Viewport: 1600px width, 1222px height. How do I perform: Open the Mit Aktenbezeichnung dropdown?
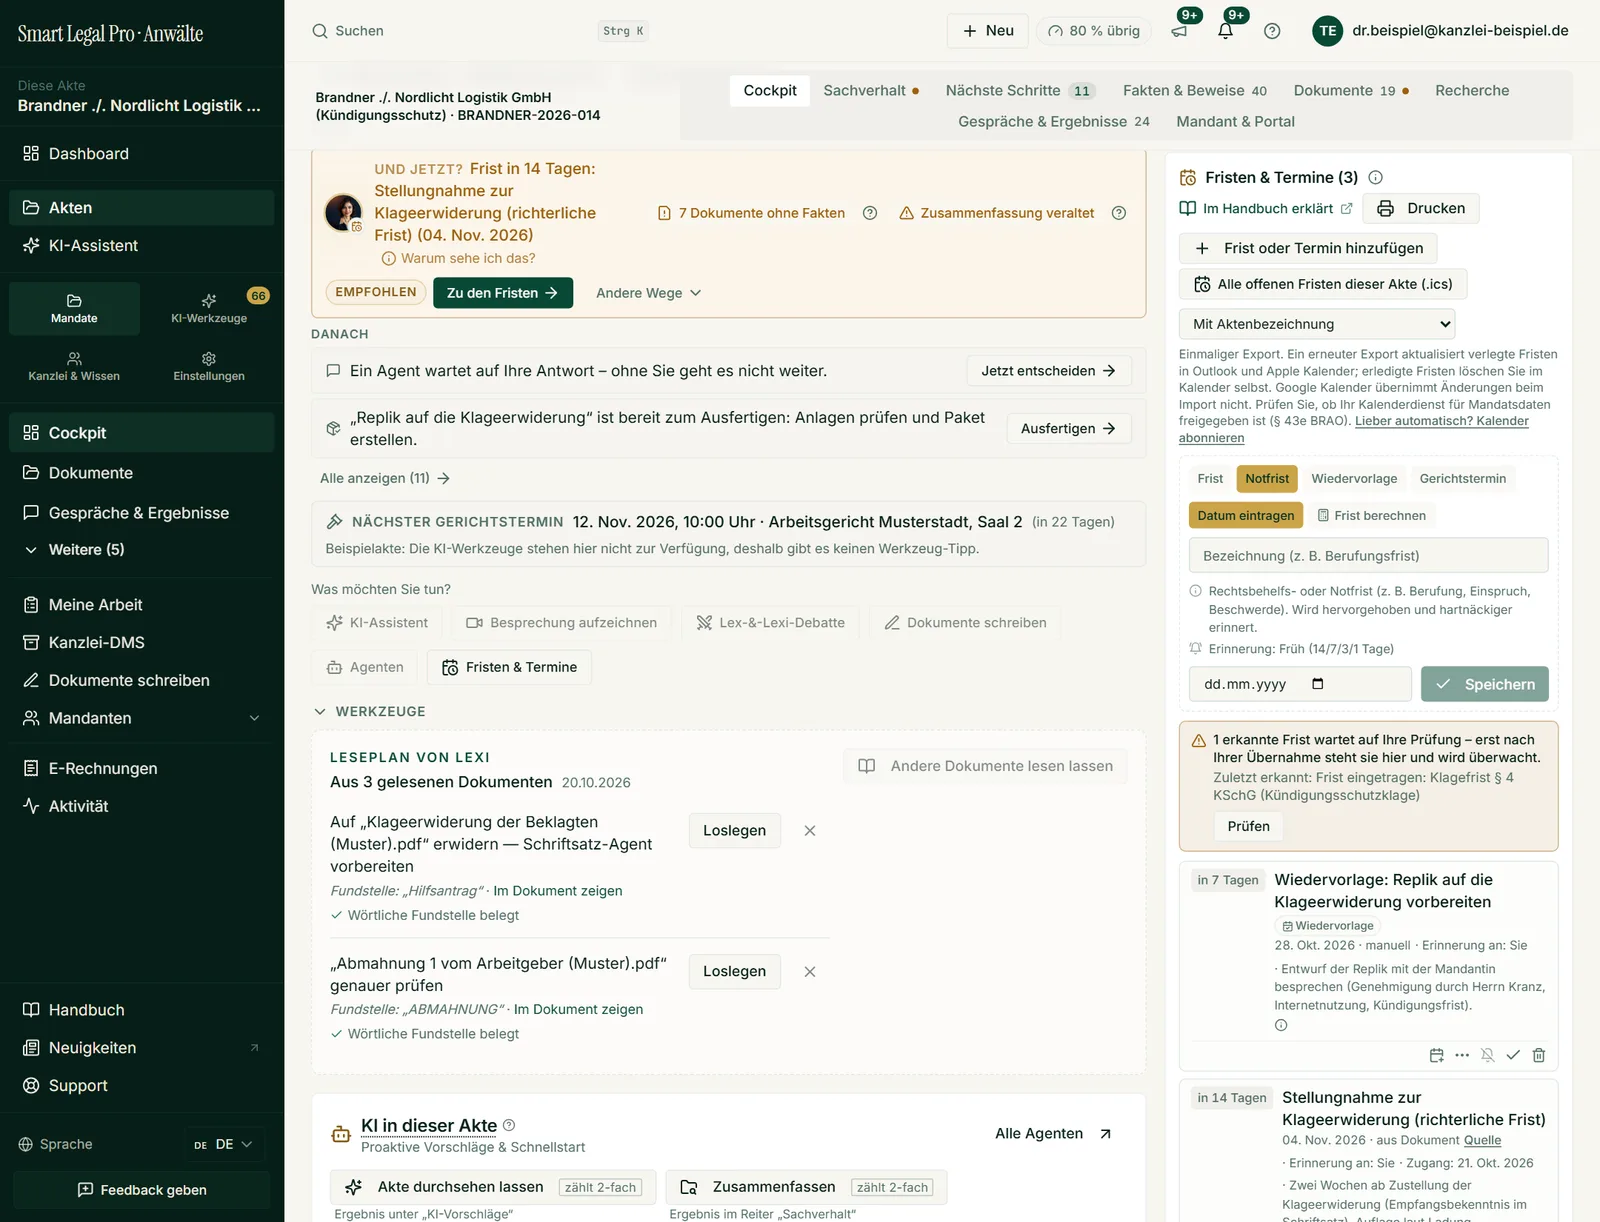(x=1317, y=324)
